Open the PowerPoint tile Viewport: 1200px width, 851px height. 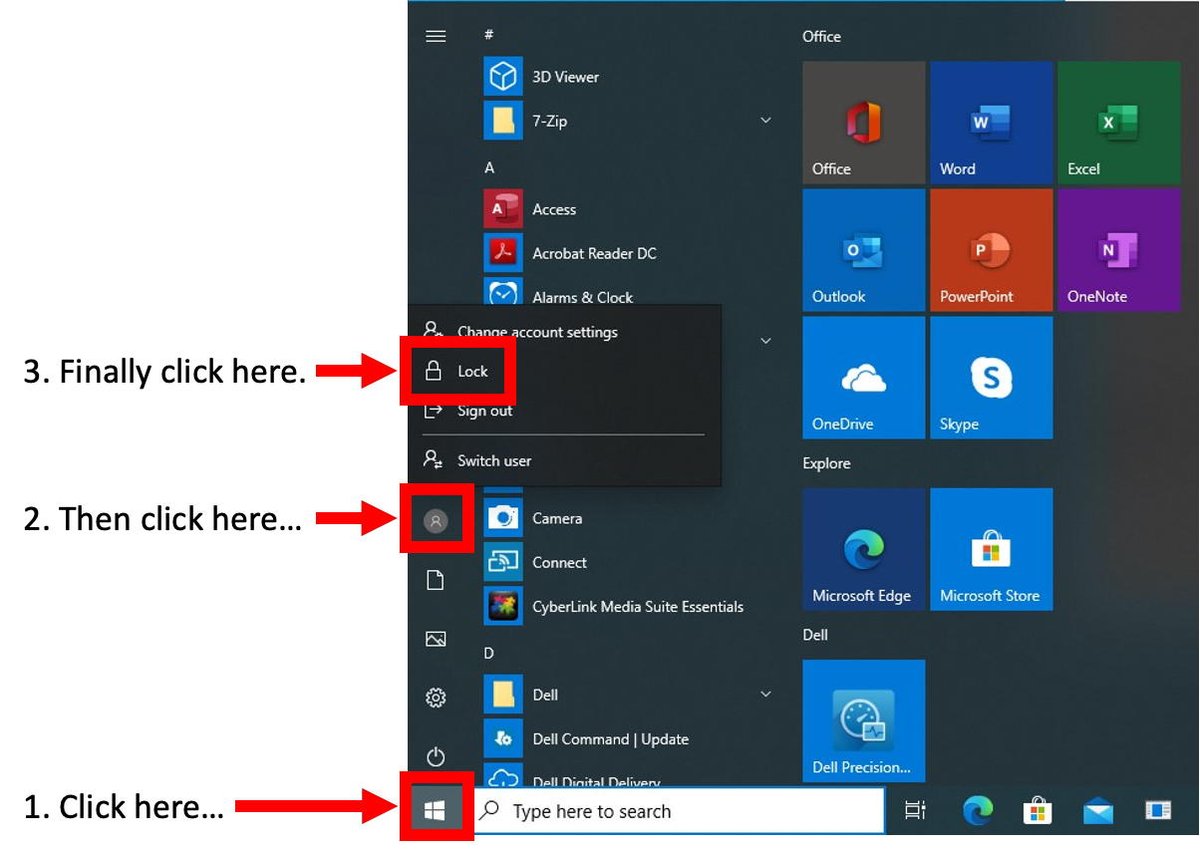point(991,250)
